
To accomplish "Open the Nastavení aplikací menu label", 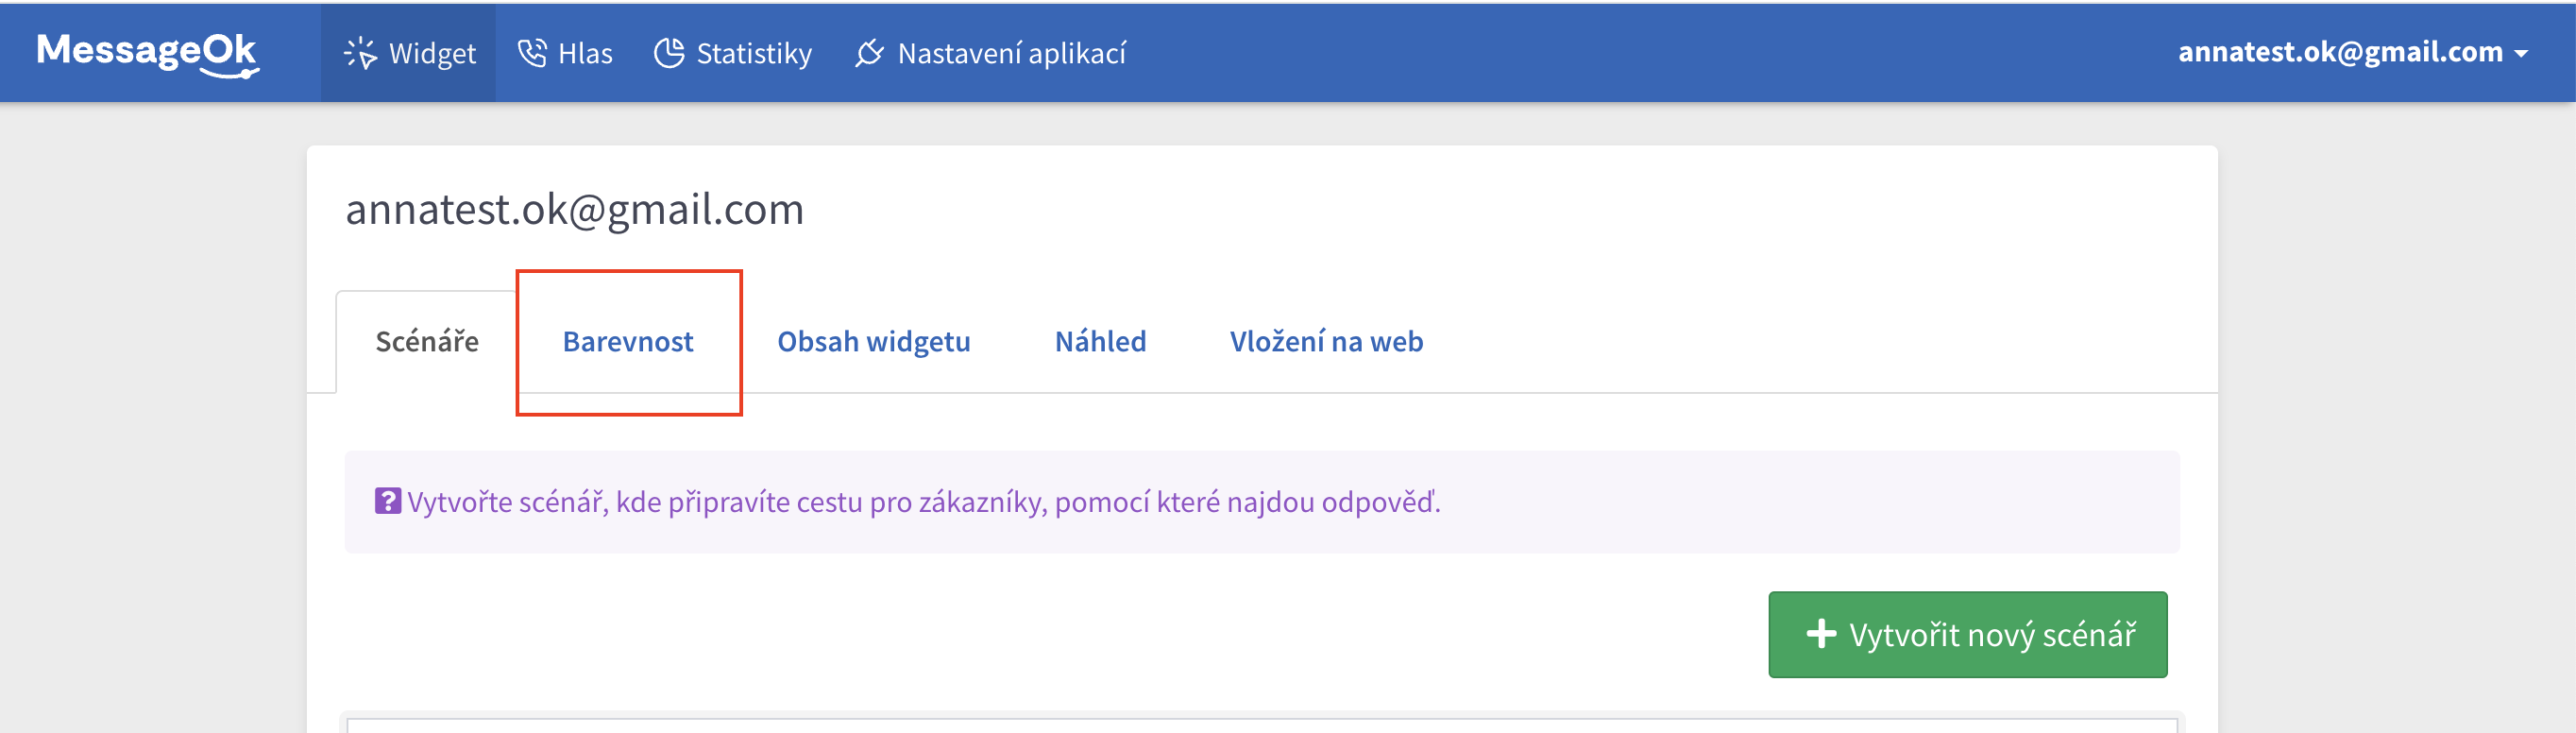I will pyautogui.click(x=1011, y=53).
